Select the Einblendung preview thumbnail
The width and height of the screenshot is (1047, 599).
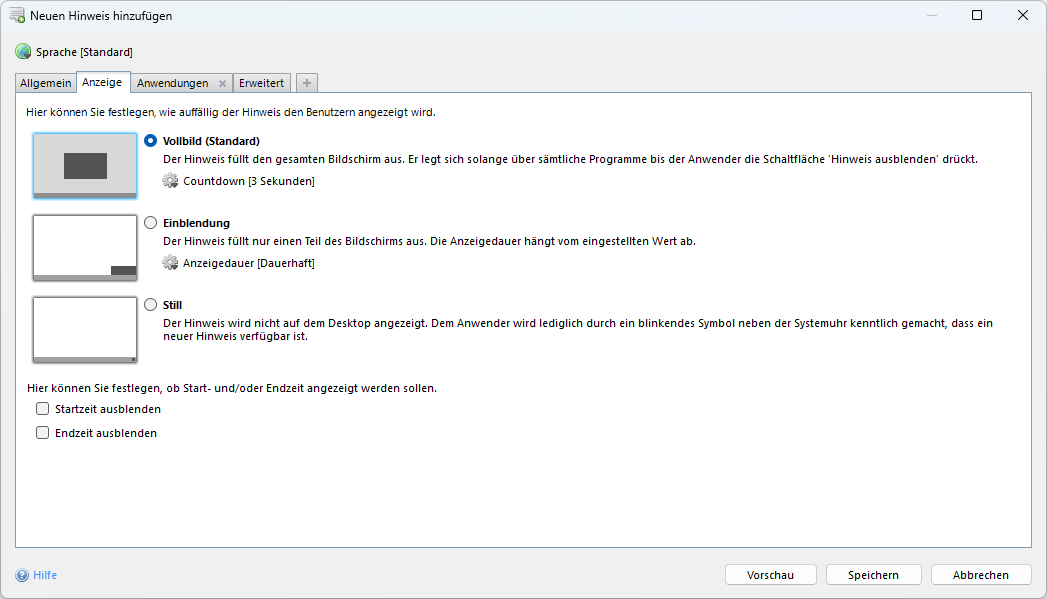pos(84,247)
